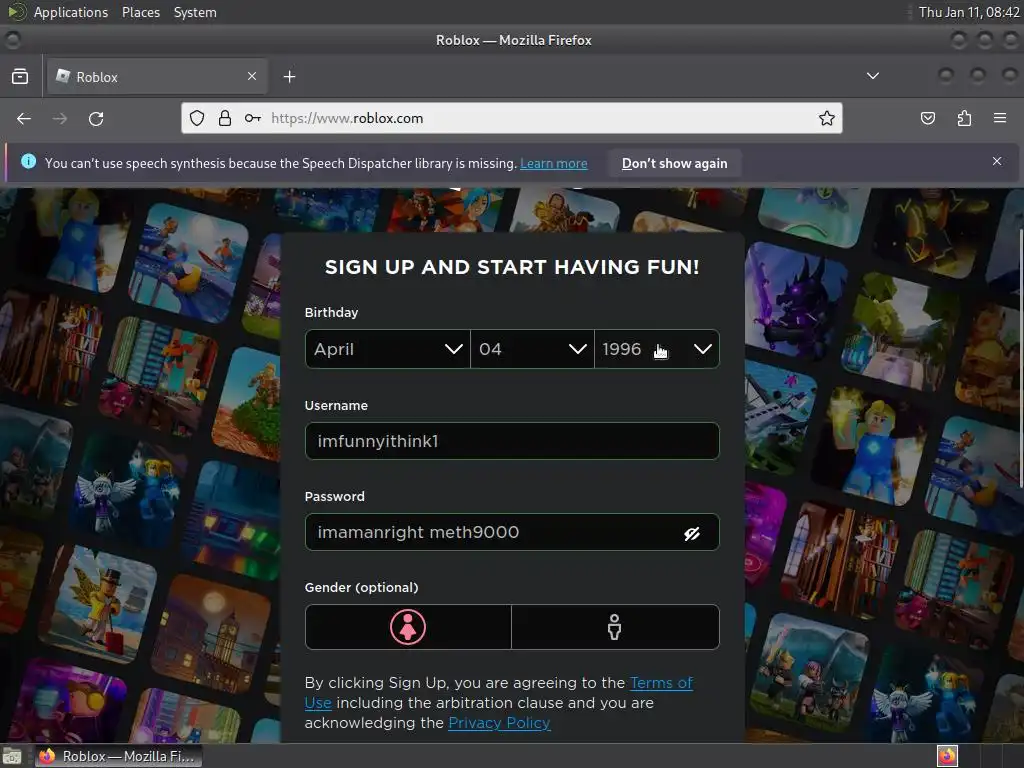
Task: Click the Don't show again button
Action: [675, 163]
